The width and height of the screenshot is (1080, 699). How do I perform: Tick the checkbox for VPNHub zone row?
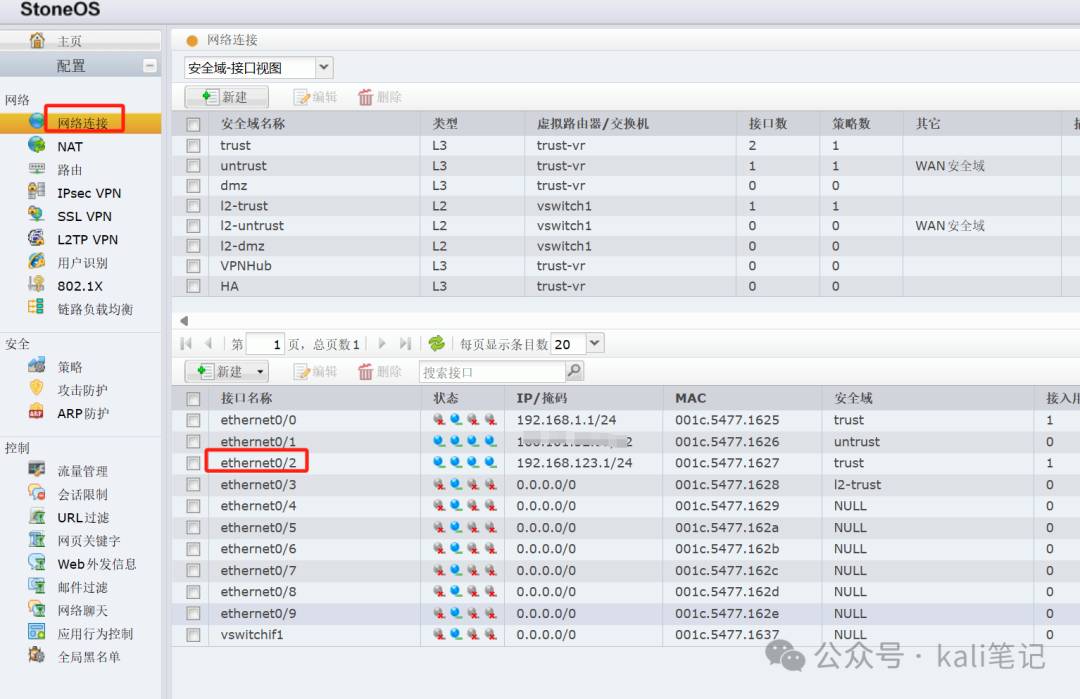pyautogui.click(x=194, y=265)
